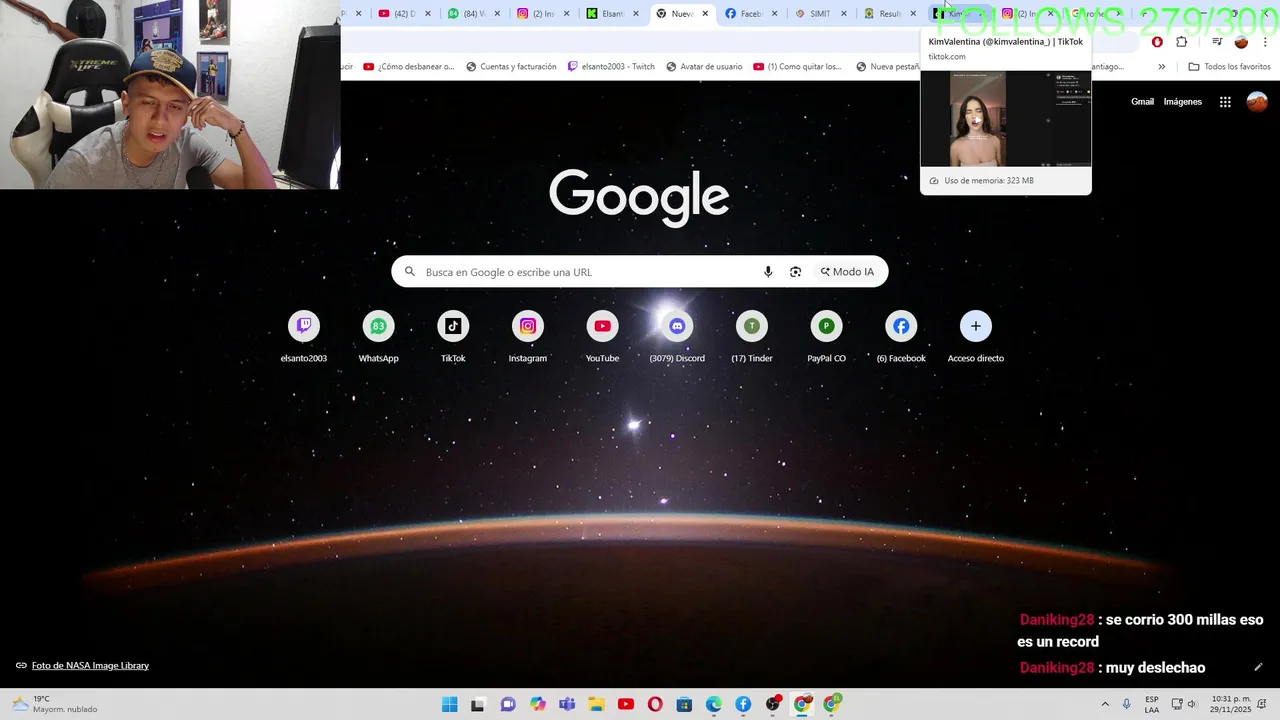Image resolution: width=1280 pixels, height=720 pixels.
Task: Open the ESP LAA language selector
Action: [x=1152, y=704]
